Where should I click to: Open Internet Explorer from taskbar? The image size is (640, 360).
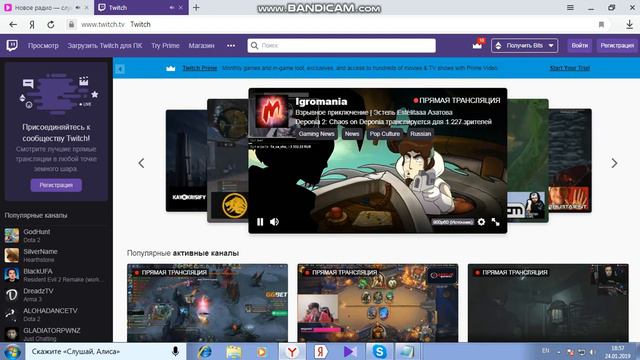coord(204,351)
